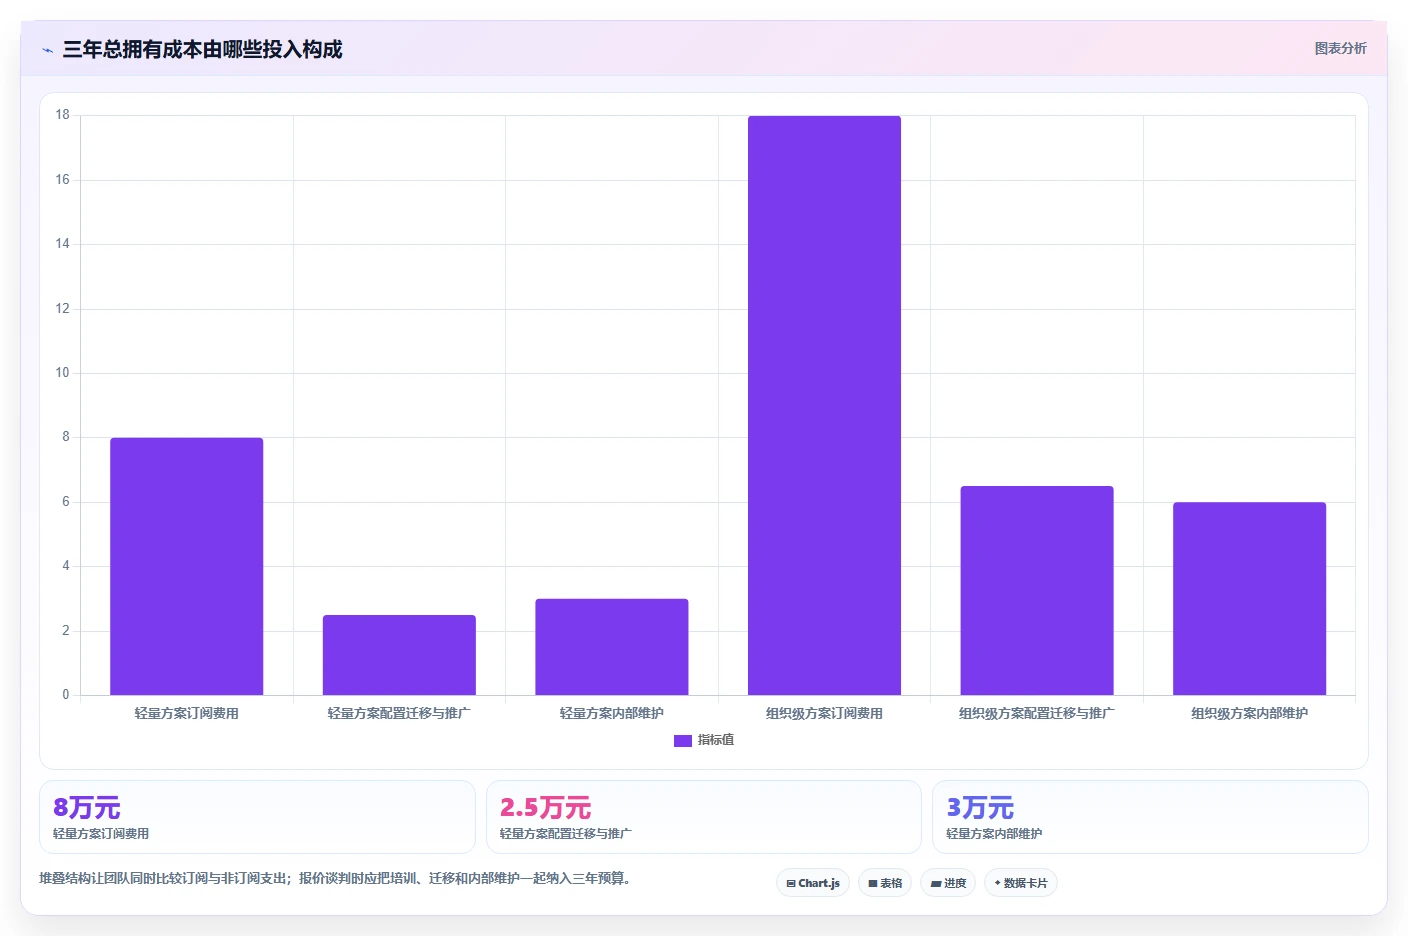This screenshot has width=1408, height=936.
Task: Select the 轻量方案订阅费用 bar
Action: [187, 566]
